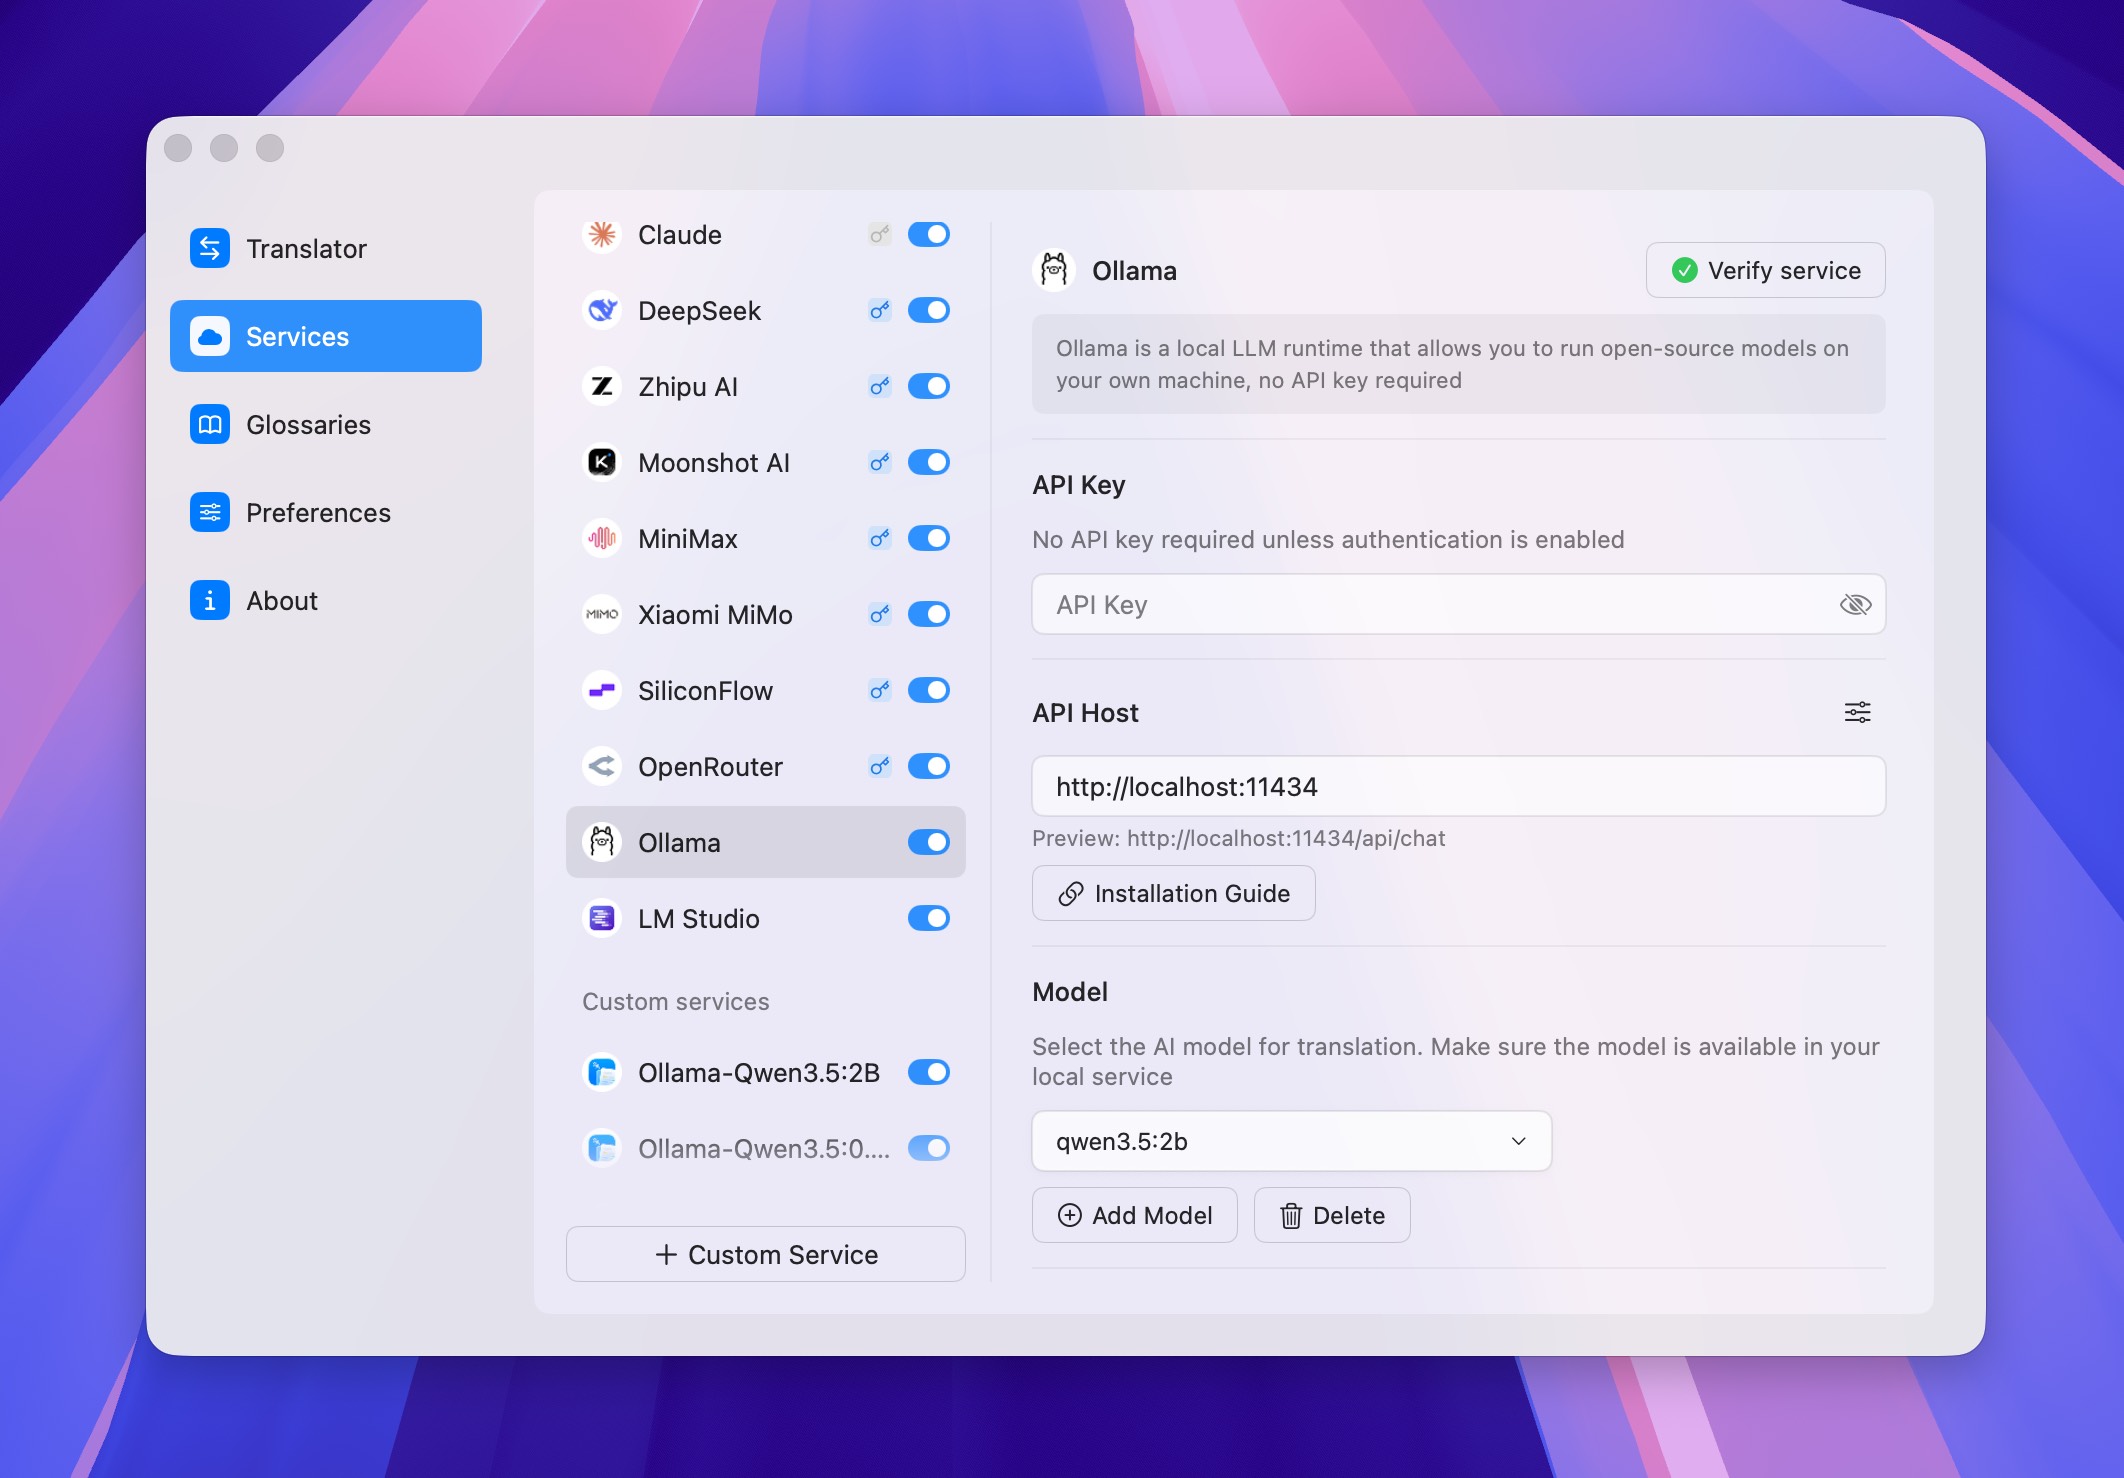This screenshot has height=1478, width=2124.
Task: Click the key icon next to OpenRouter
Action: (x=880, y=767)
